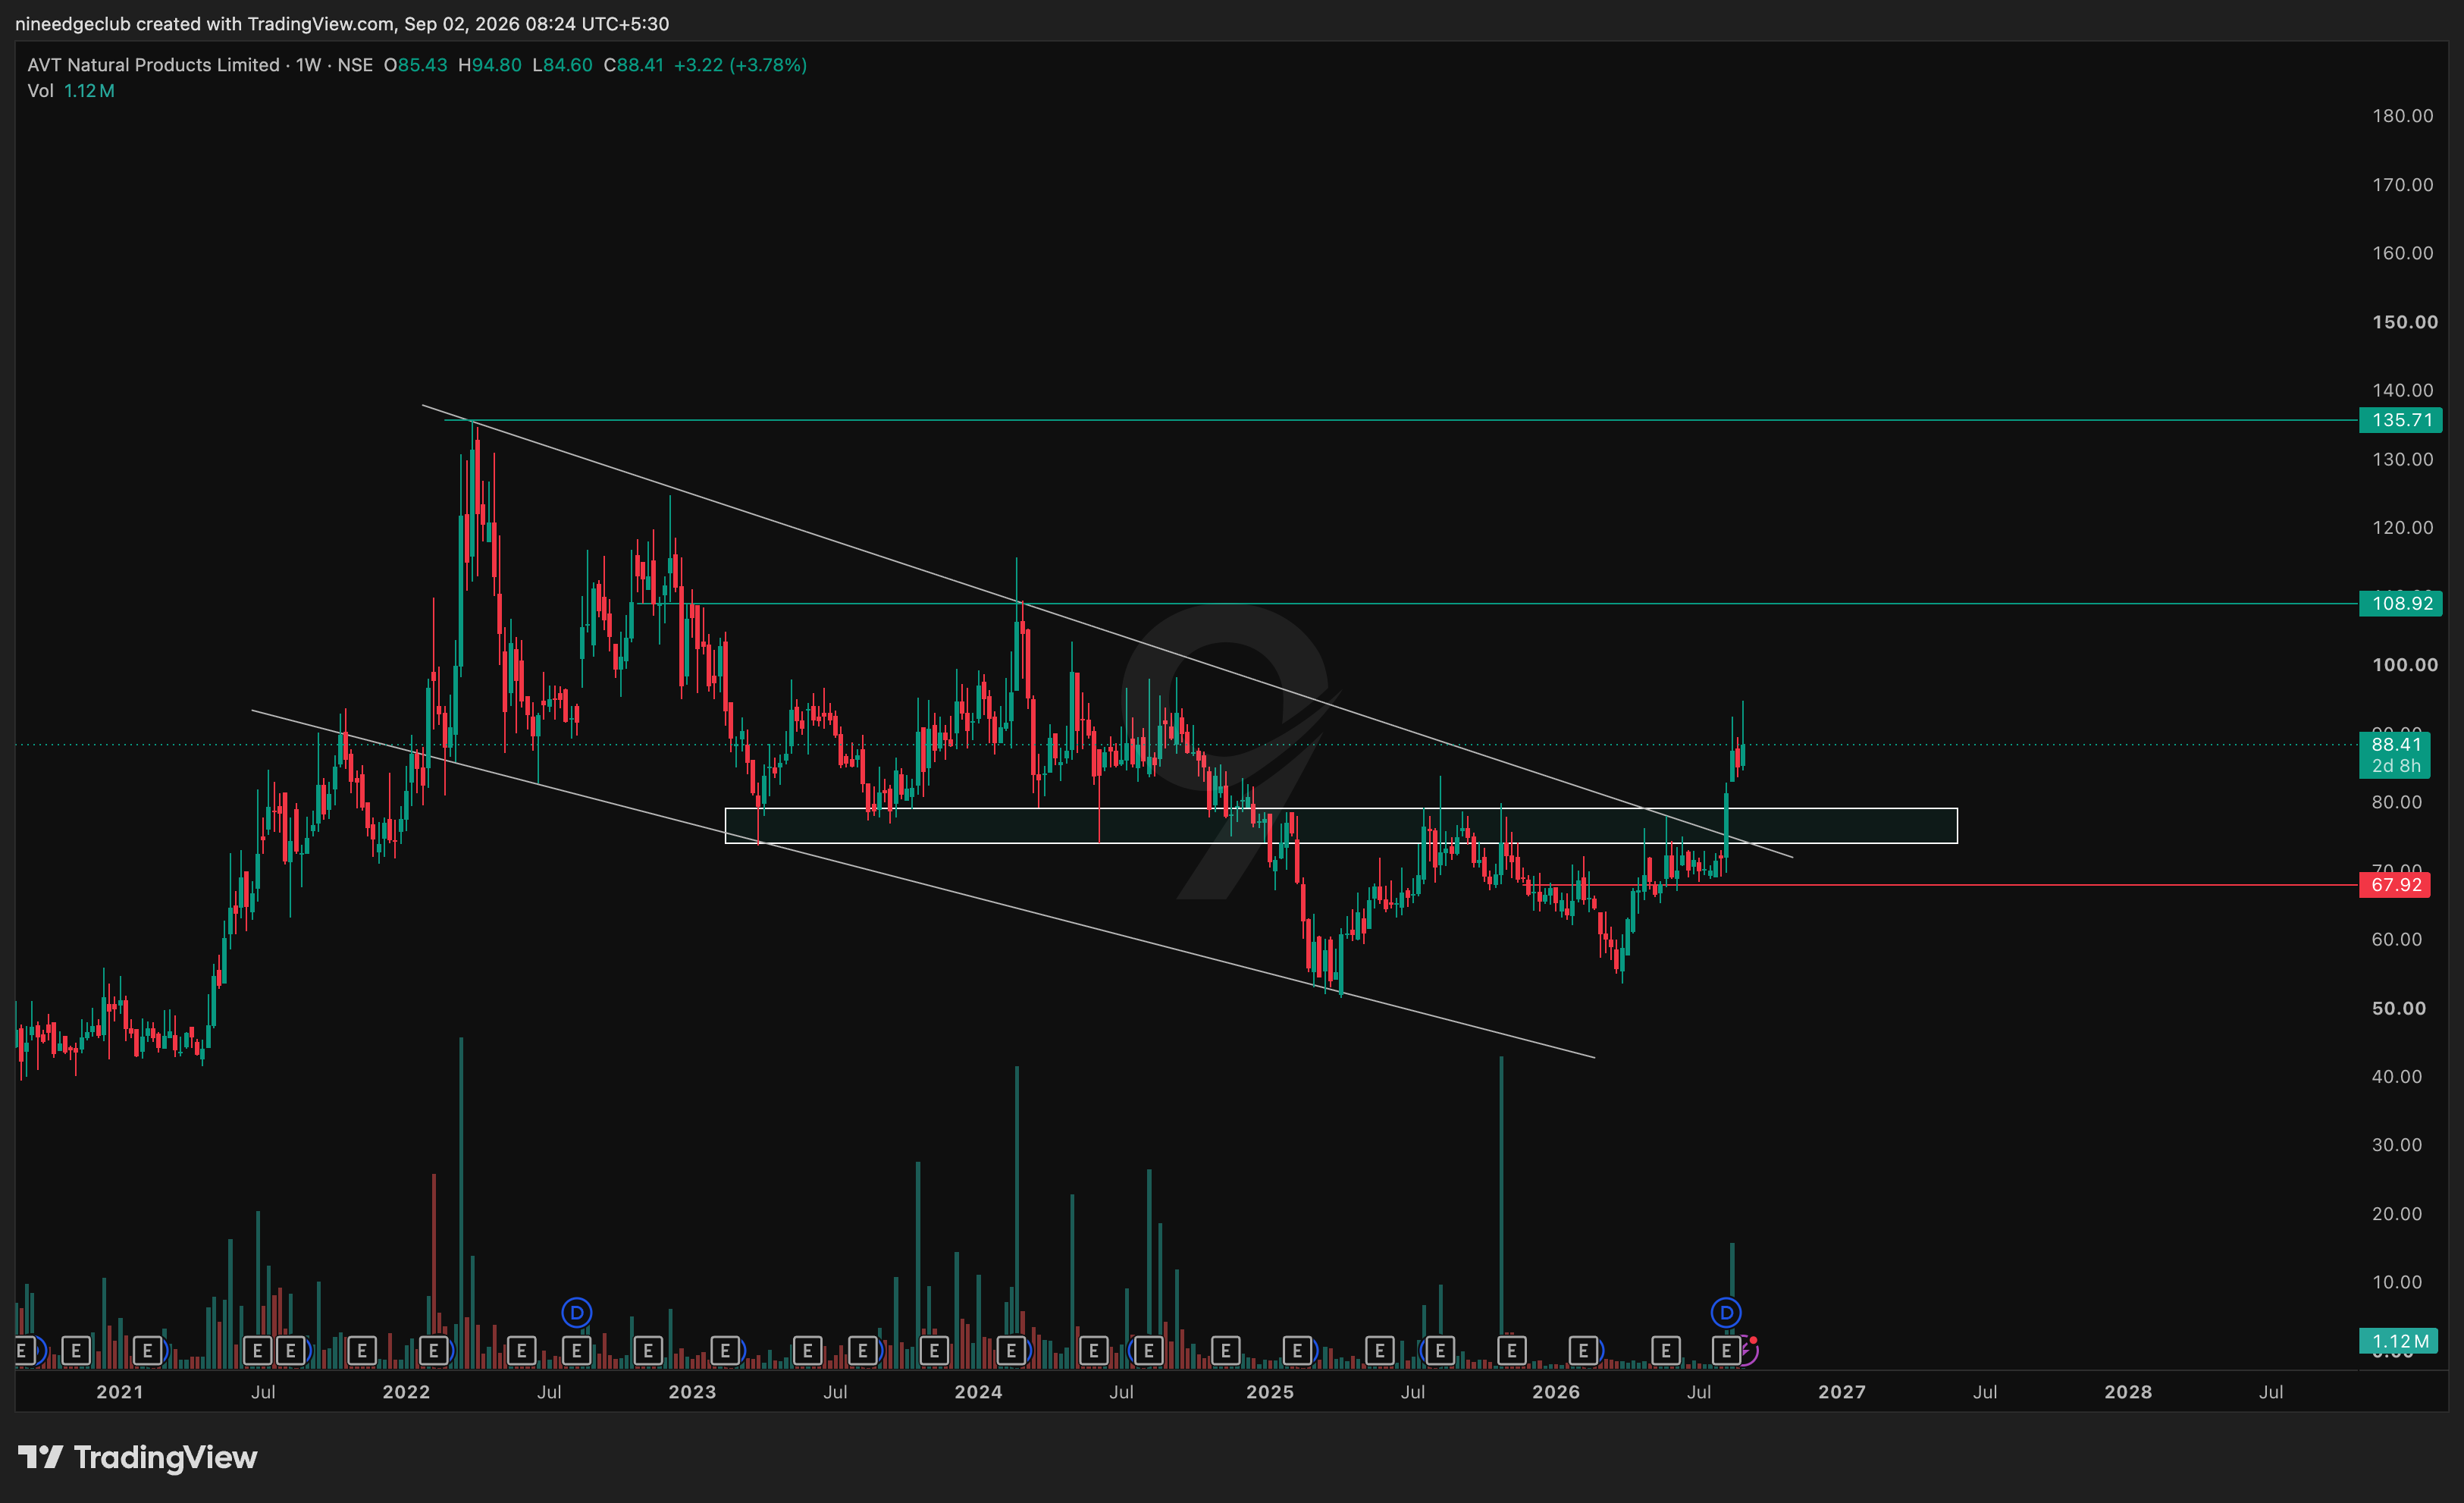2464x1503 pixels.
Task: Click the red 67.92 price label
Action: pos(2395,885)
